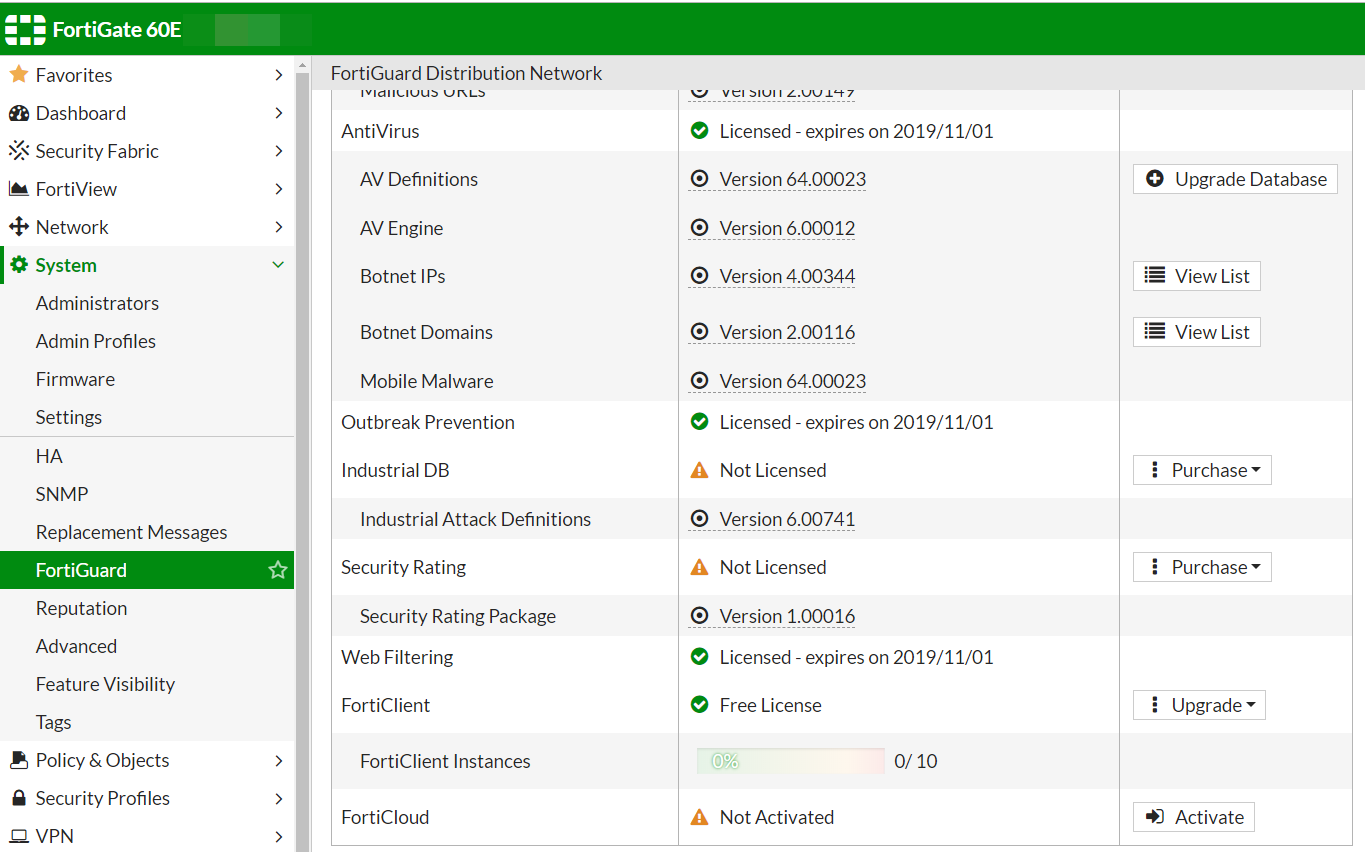Click the System gear icon
The width and height of the screenshot is (1365, 852).
tap(18, 265)
